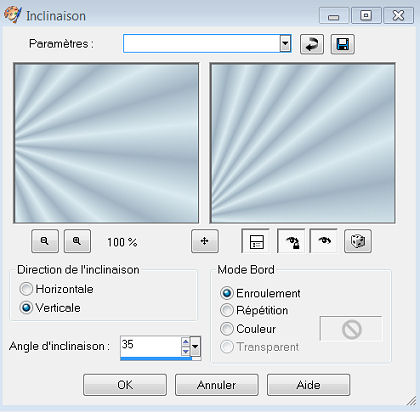Click the zoom in magnifier icon
Viewport: 420px width, 412px height.
77,241
